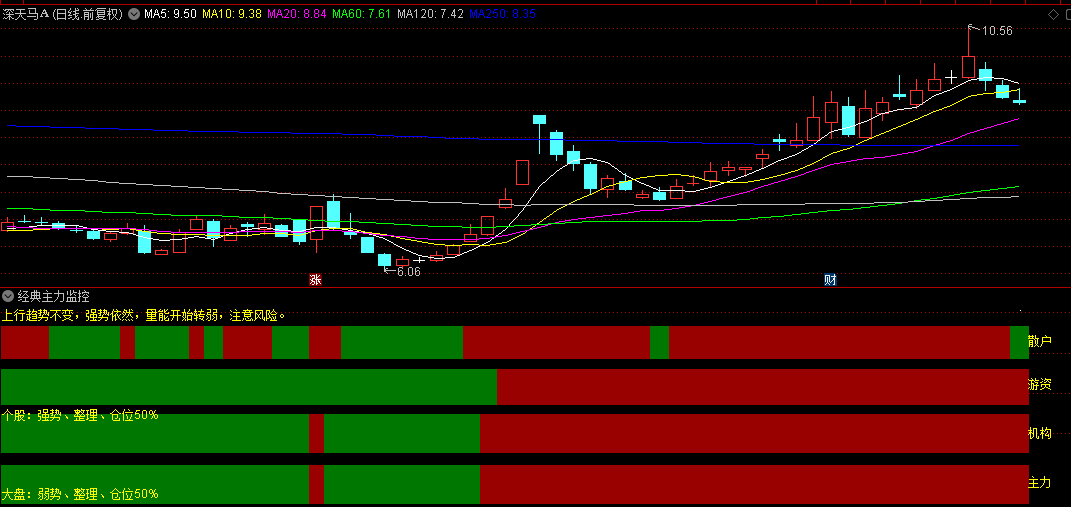Click the 游资 row label
This screenshot has height=507, width=1071.
pos(1040,385)
